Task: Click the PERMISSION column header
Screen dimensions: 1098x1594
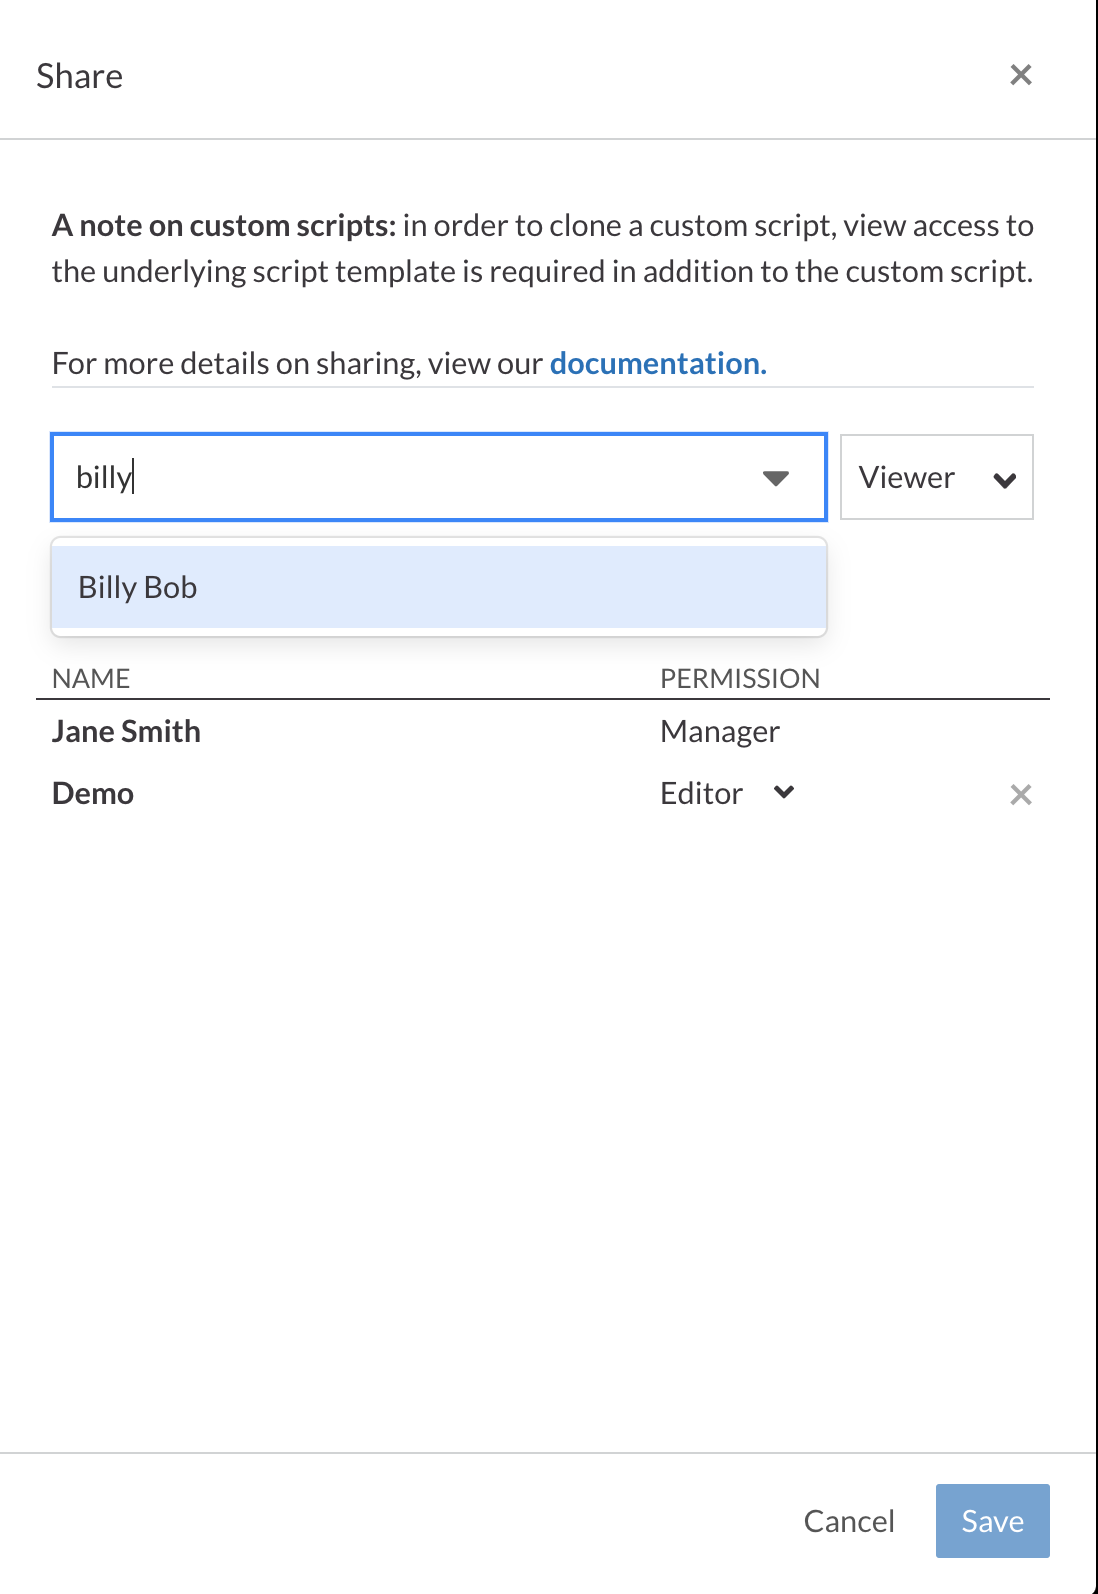Action: 739,679
